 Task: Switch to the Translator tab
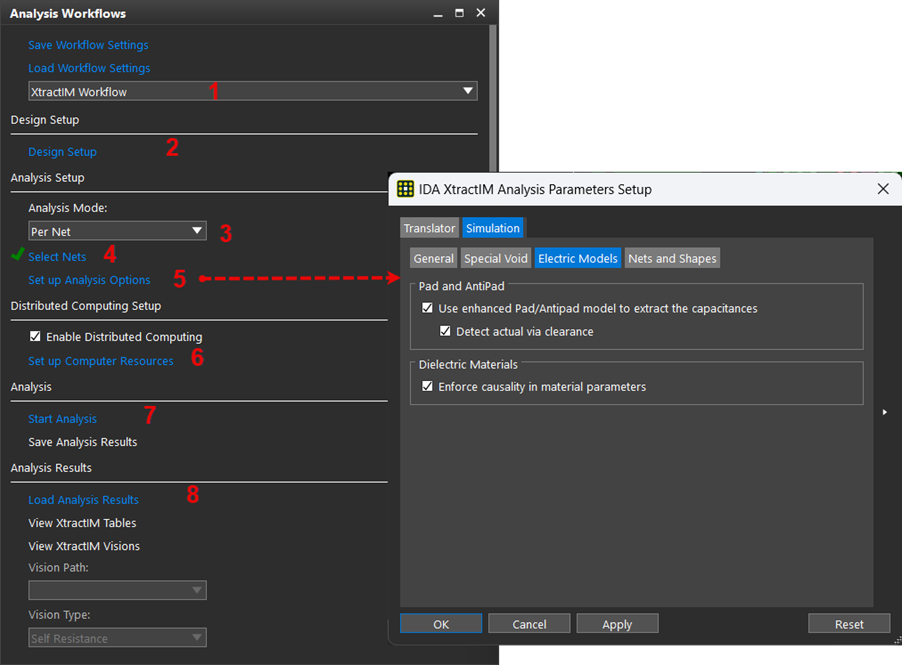click(429, 229)
